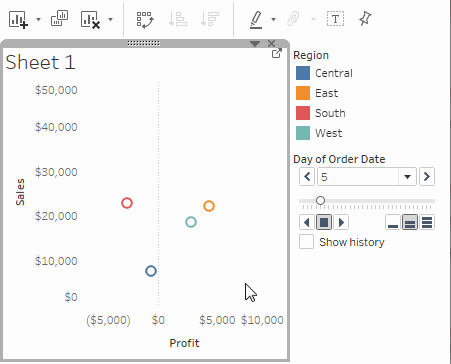Expand the Highlight tool dropdown arrow

tap(273, 19)
